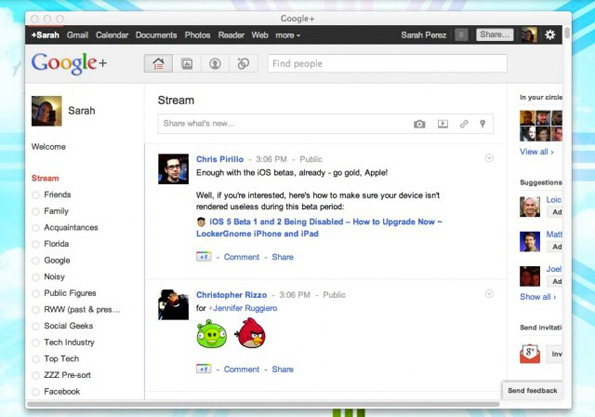Open Web from the top bar

point(260,35)
